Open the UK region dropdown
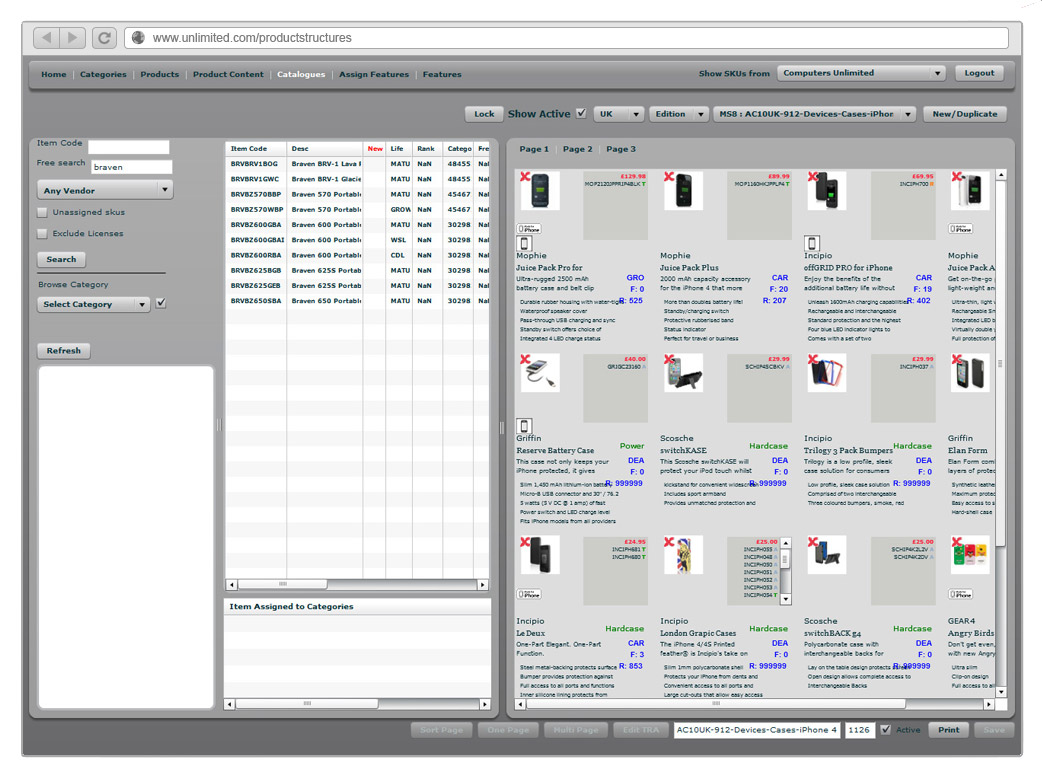This screenshot has width=1042, height=776. (619, 114)
